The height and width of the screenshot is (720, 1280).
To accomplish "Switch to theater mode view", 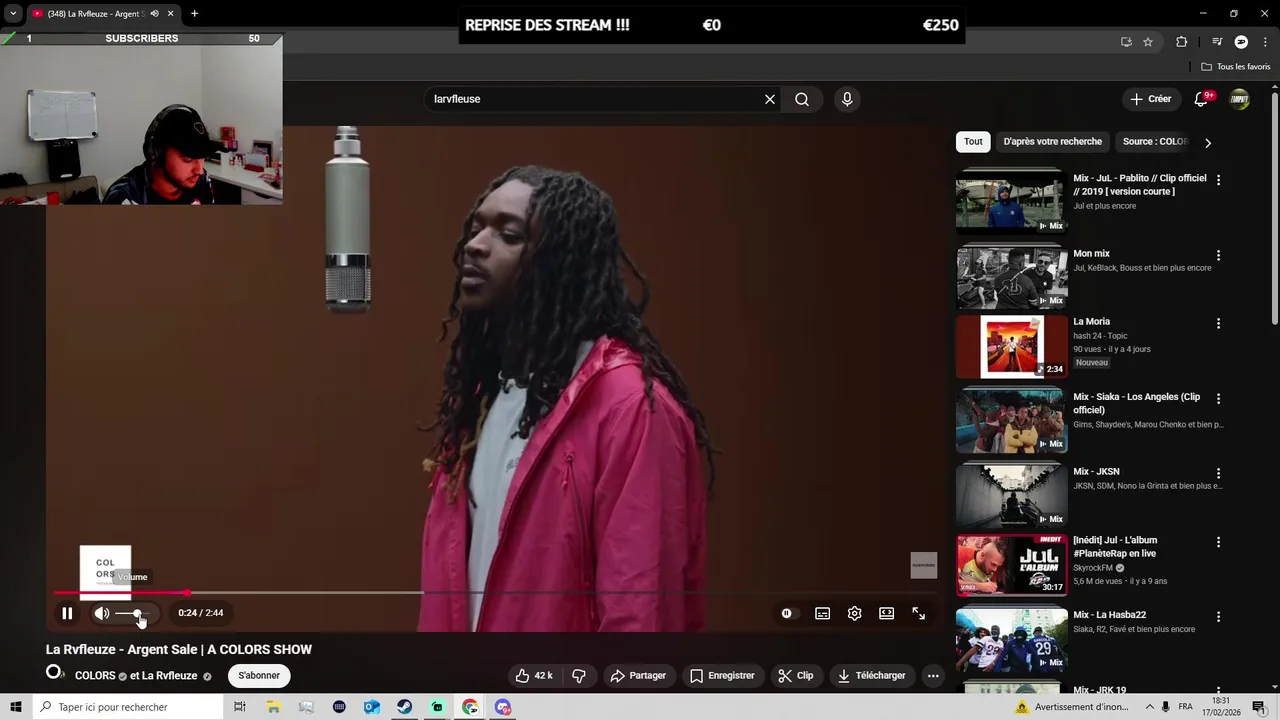I will 886,613.
